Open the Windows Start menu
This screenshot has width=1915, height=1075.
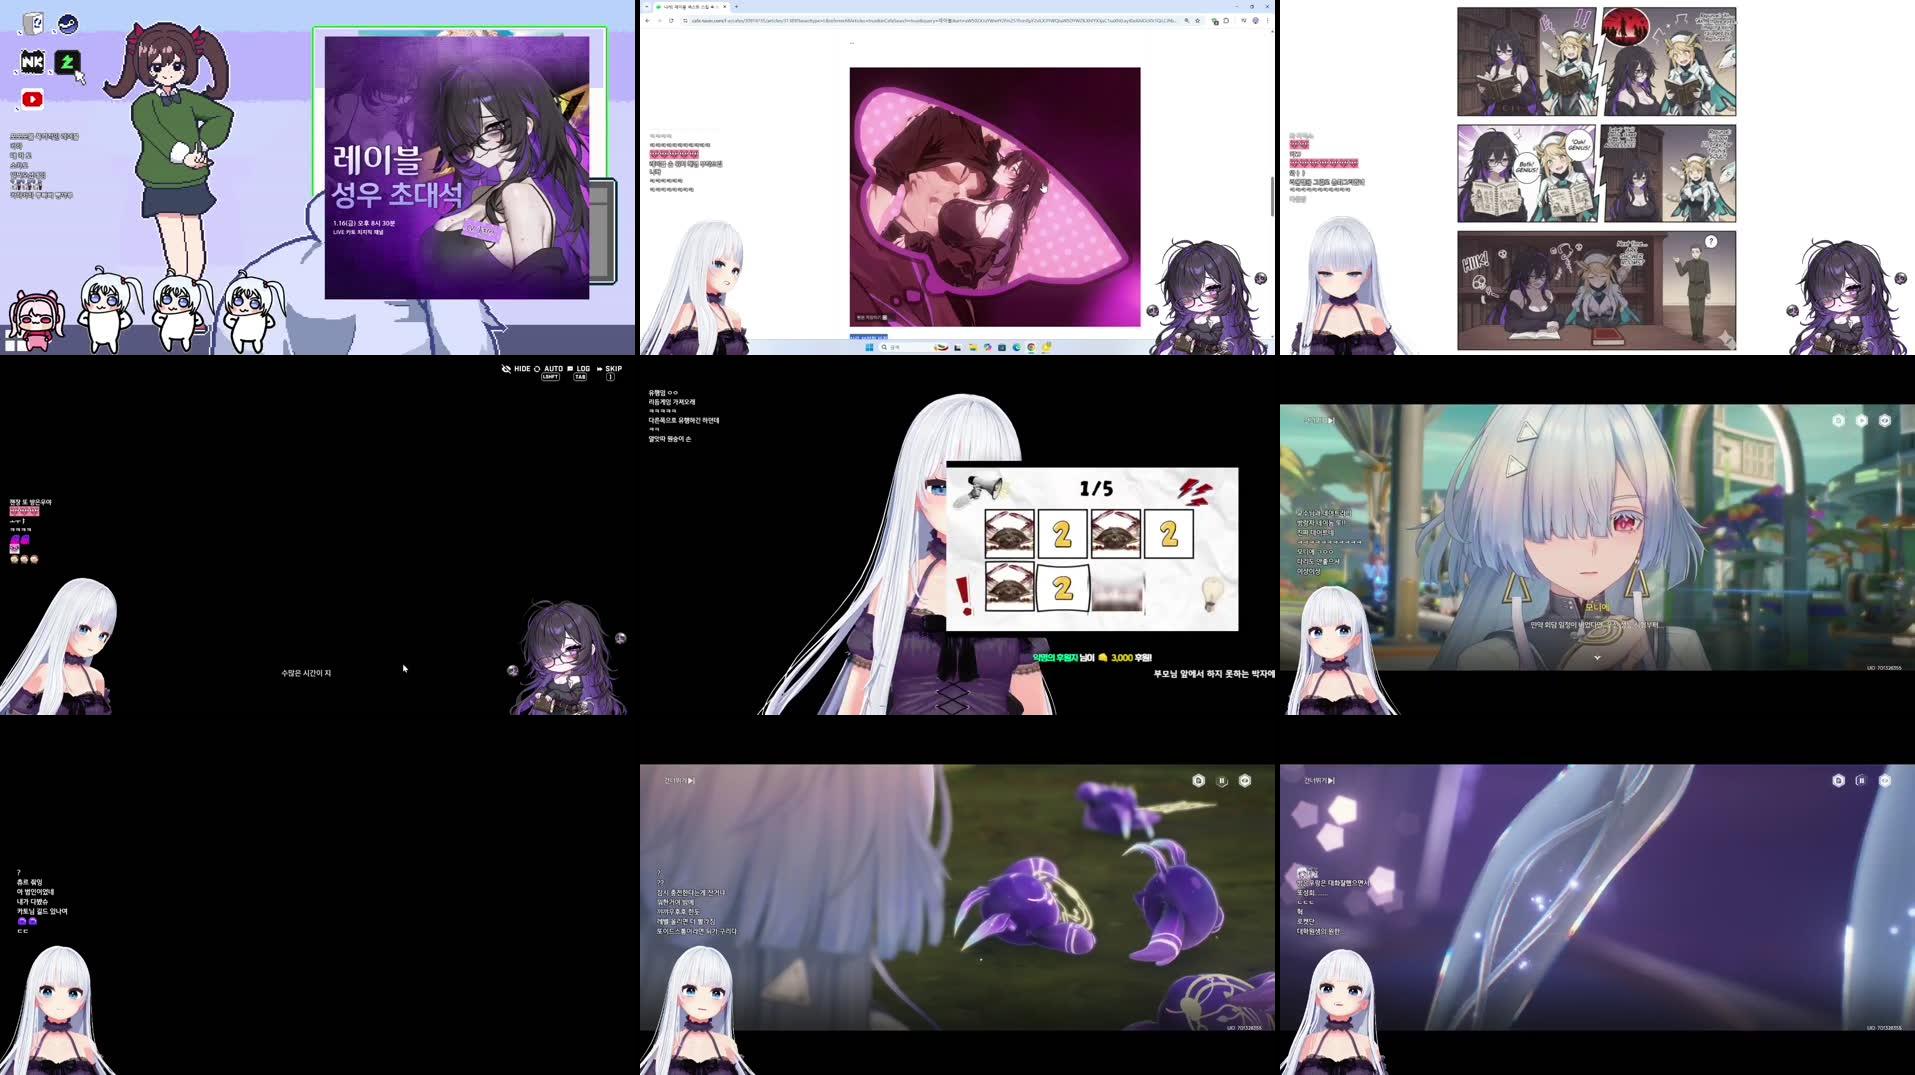point(869,349)
